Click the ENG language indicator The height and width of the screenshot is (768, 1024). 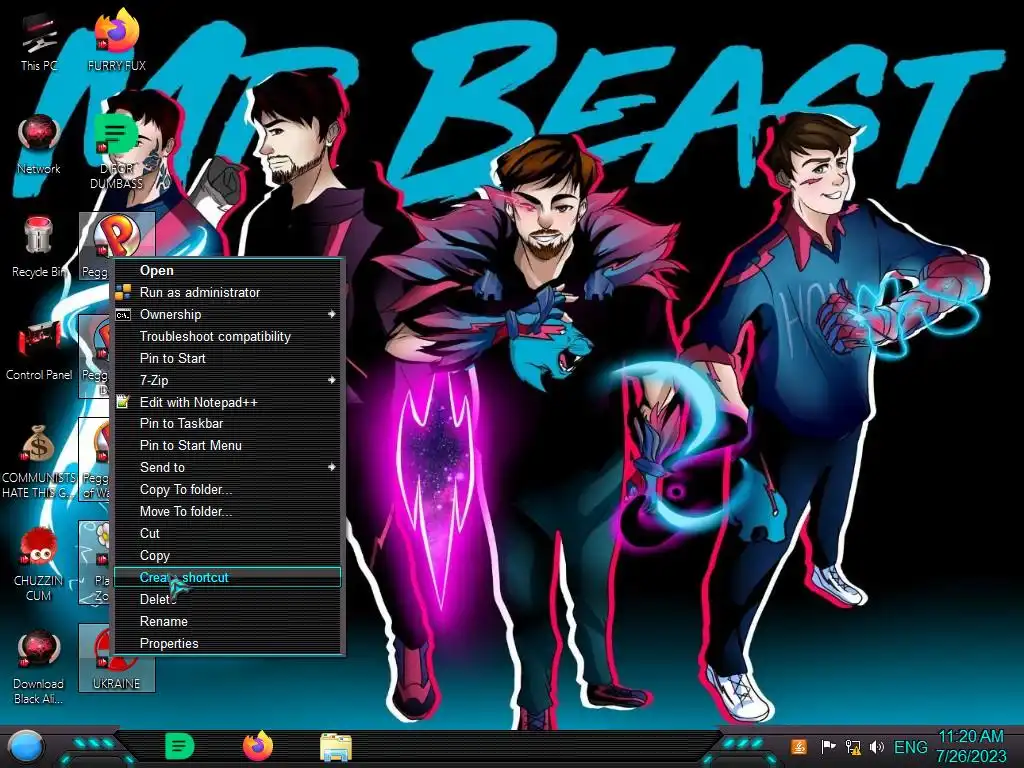point(910,746)
